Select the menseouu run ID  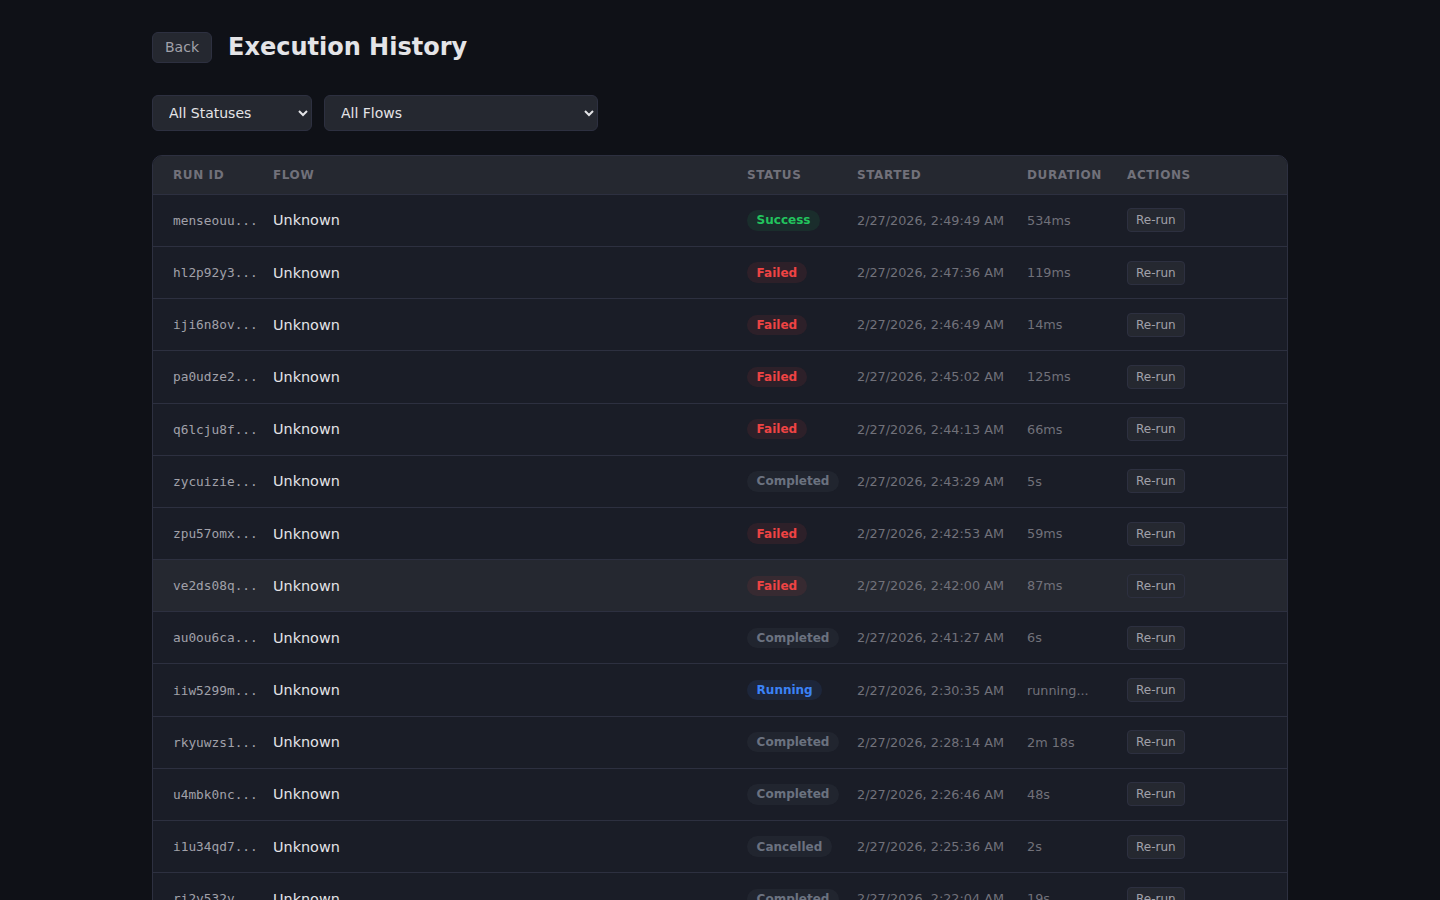coord(215,220)
